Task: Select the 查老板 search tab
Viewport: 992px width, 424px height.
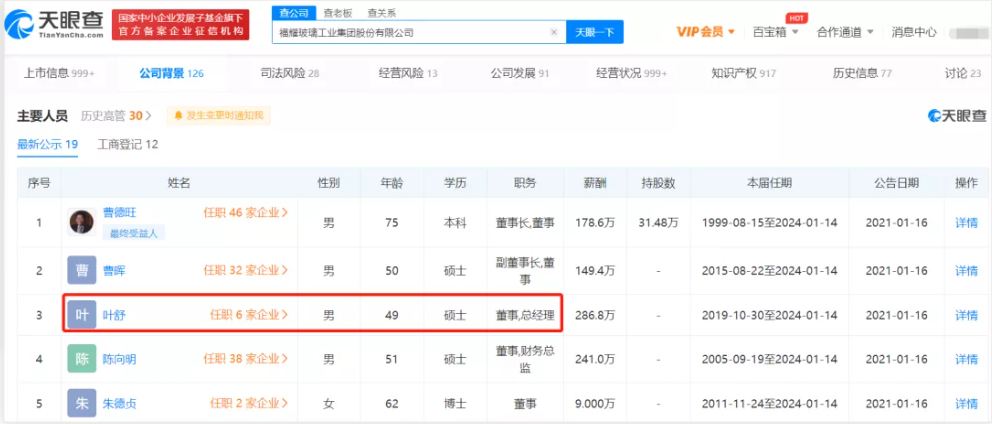Action: point(338,13)
